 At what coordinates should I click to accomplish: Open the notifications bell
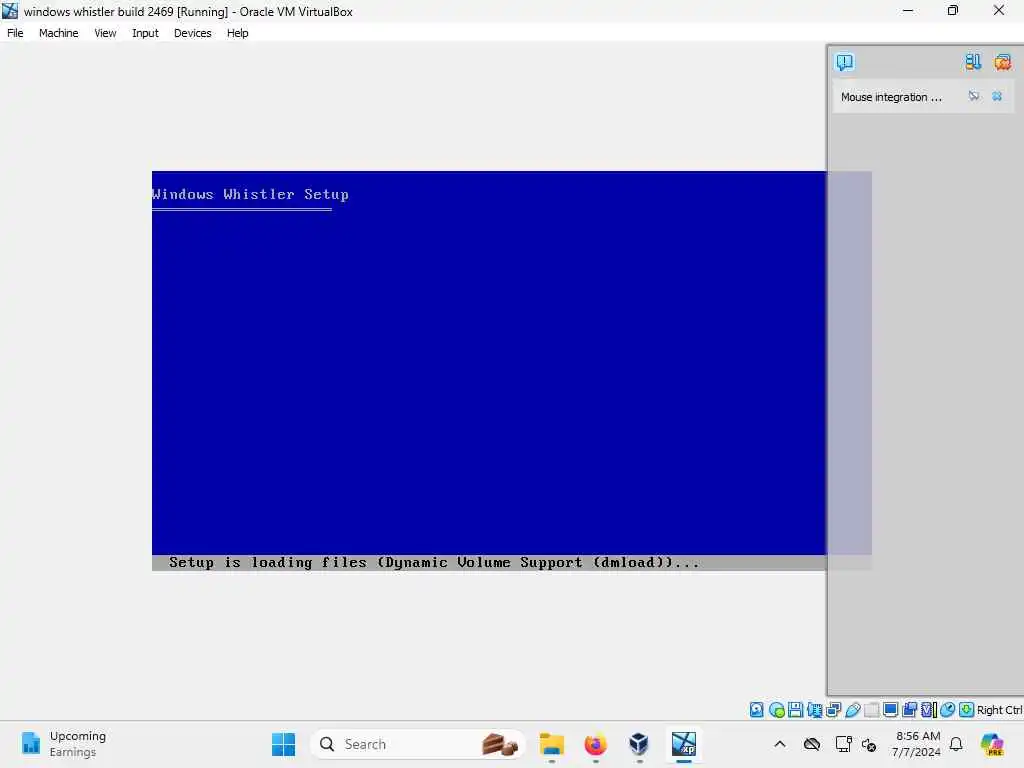(x=956, y=744)
